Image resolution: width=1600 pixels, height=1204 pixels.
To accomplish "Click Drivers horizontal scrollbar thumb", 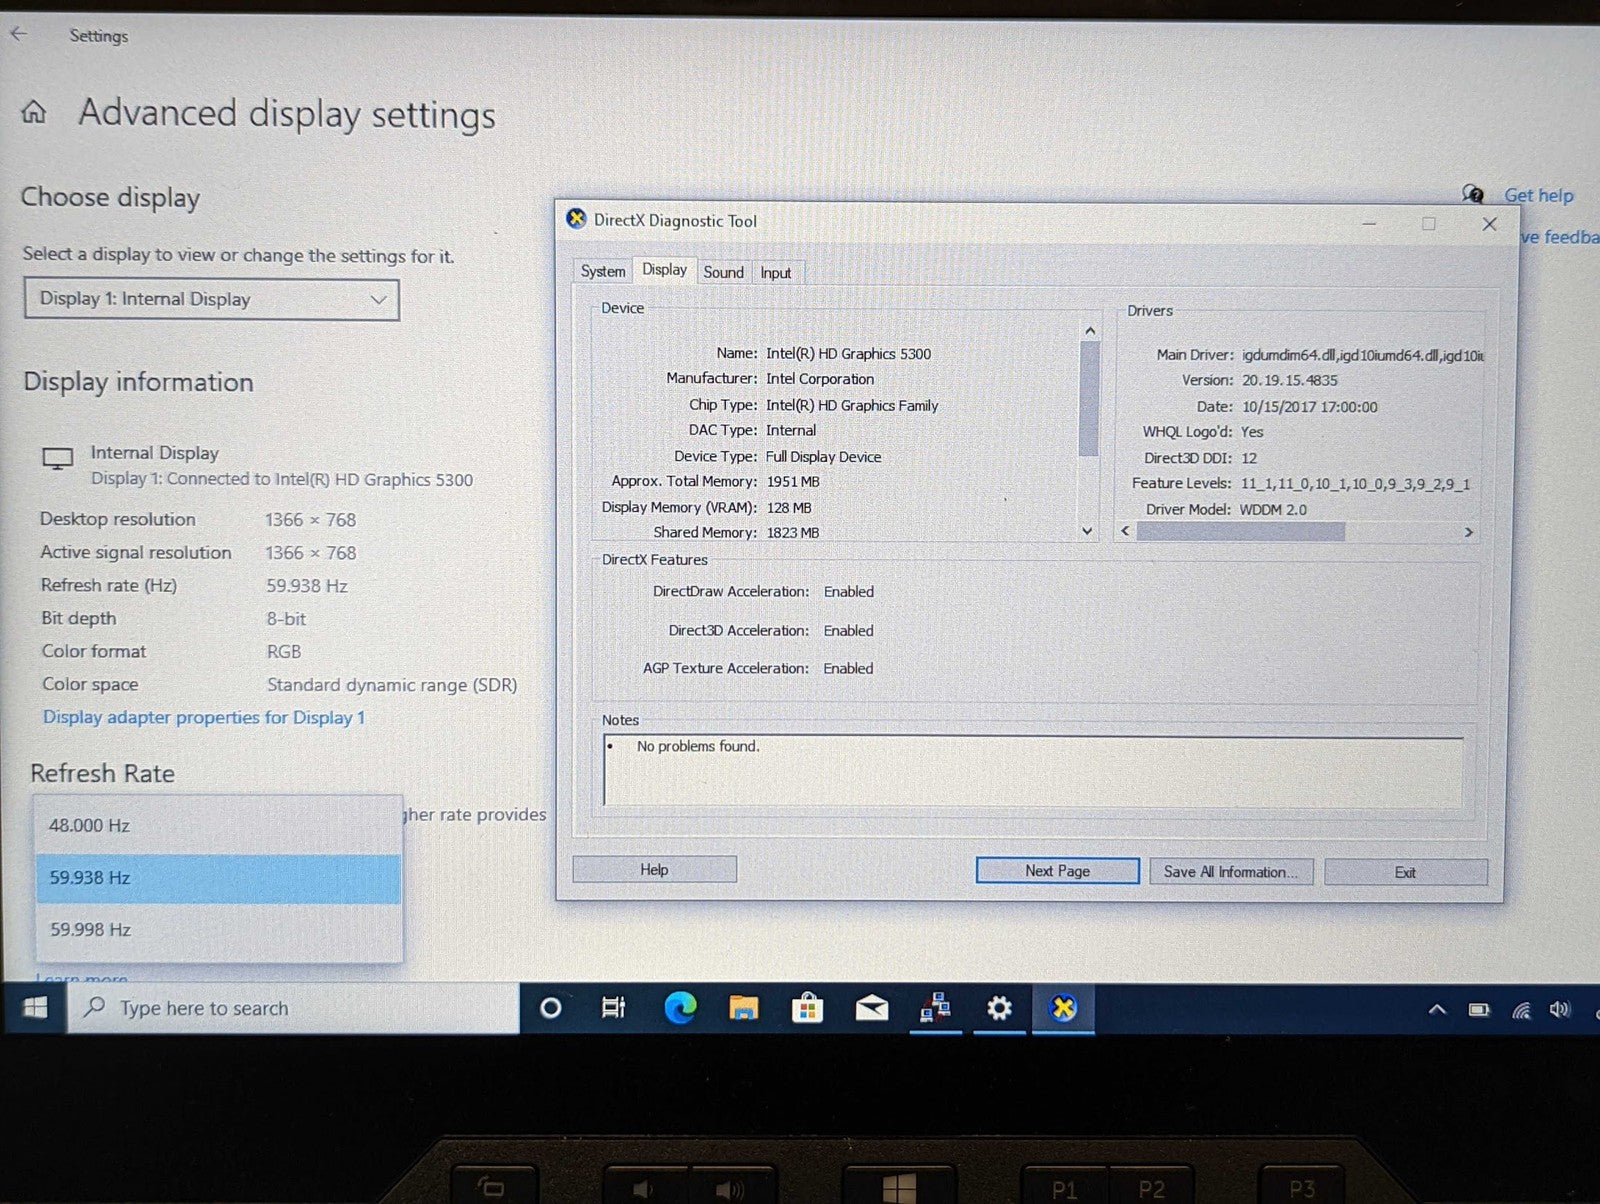I will (x=1240, y=531).
